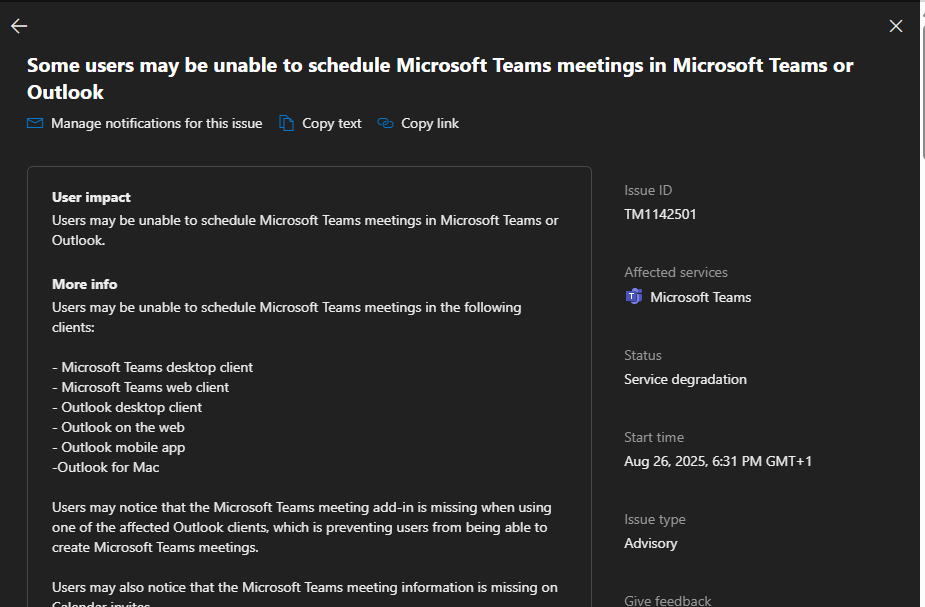Click the More info section heading
This screenshot has width=925, height=607.
(x=84, y=284)
